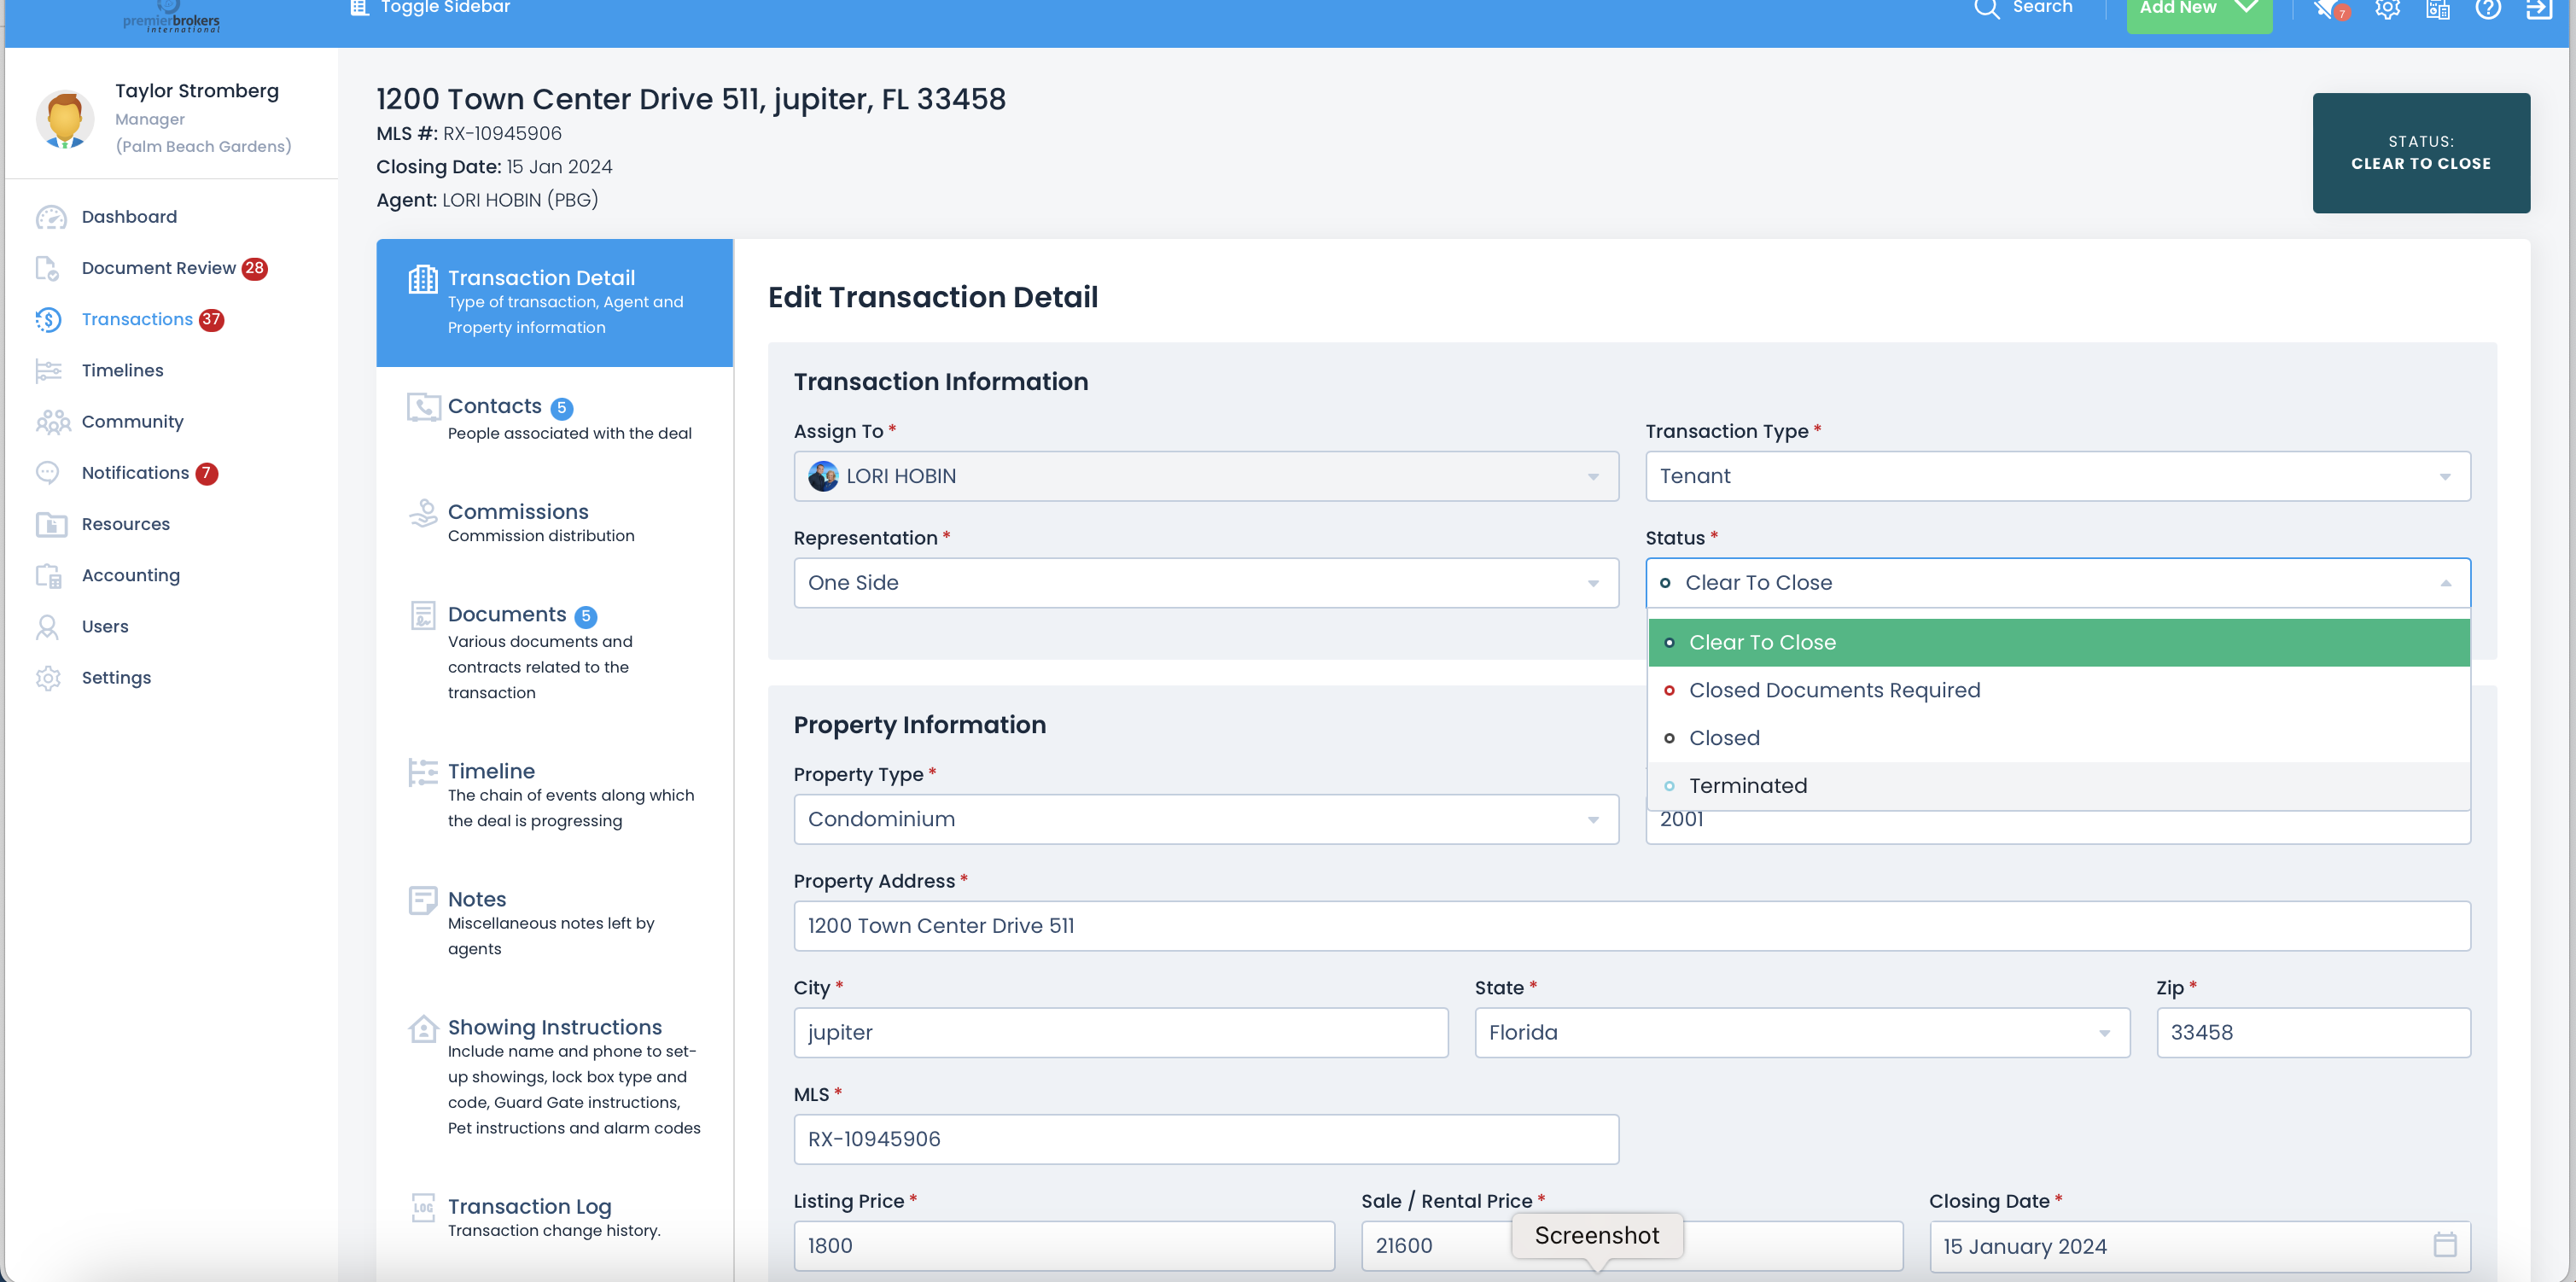Click the Showing Instructions house icon
2576x1282 pixels.
coord(423,1028)
